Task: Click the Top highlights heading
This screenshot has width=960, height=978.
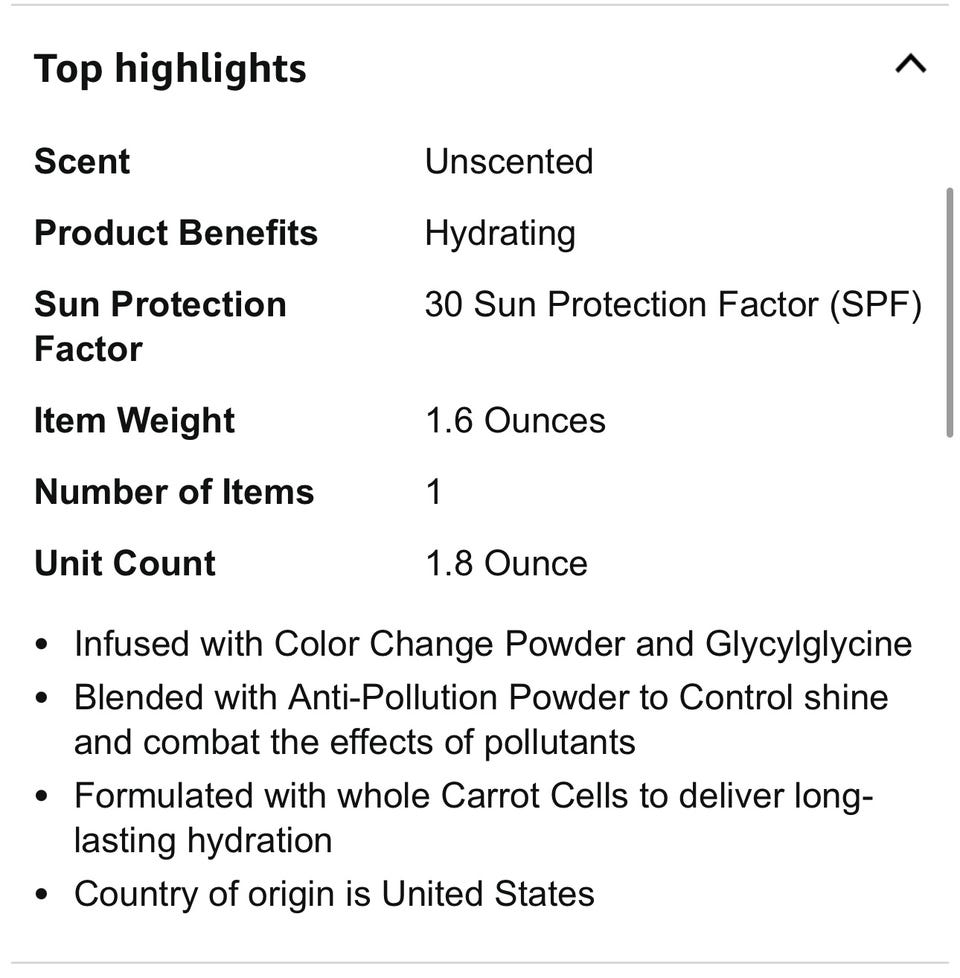Action: pyautogui.click(x=170, y=69)
